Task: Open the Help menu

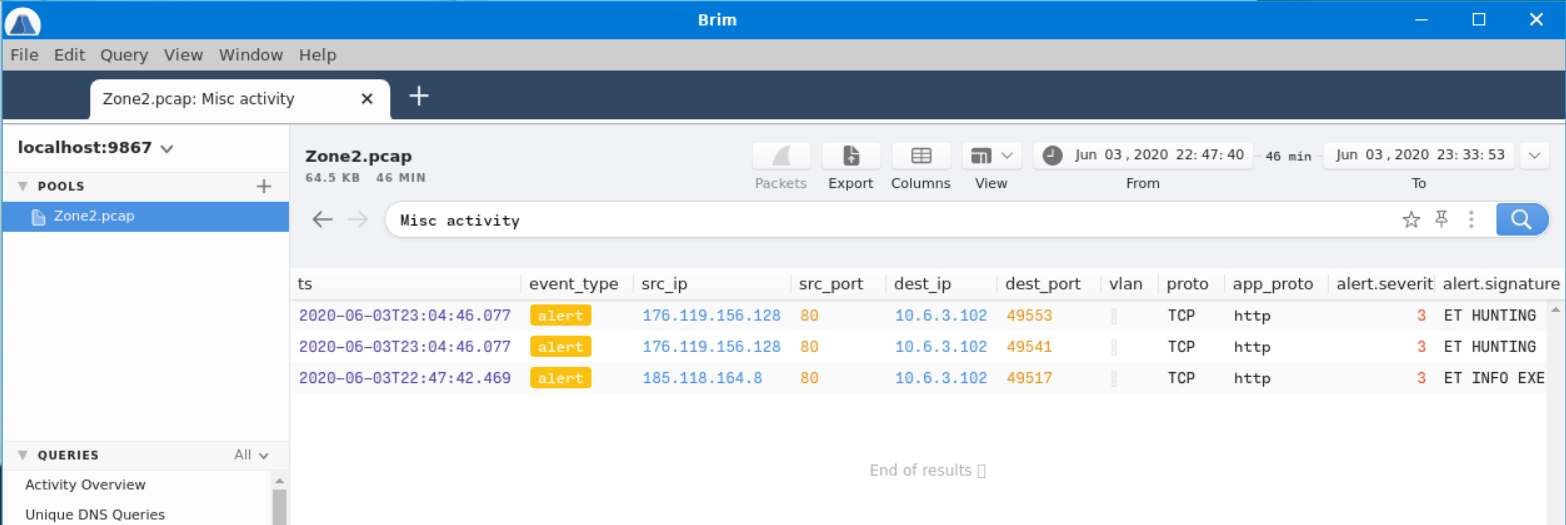Action: click(318, 55)
